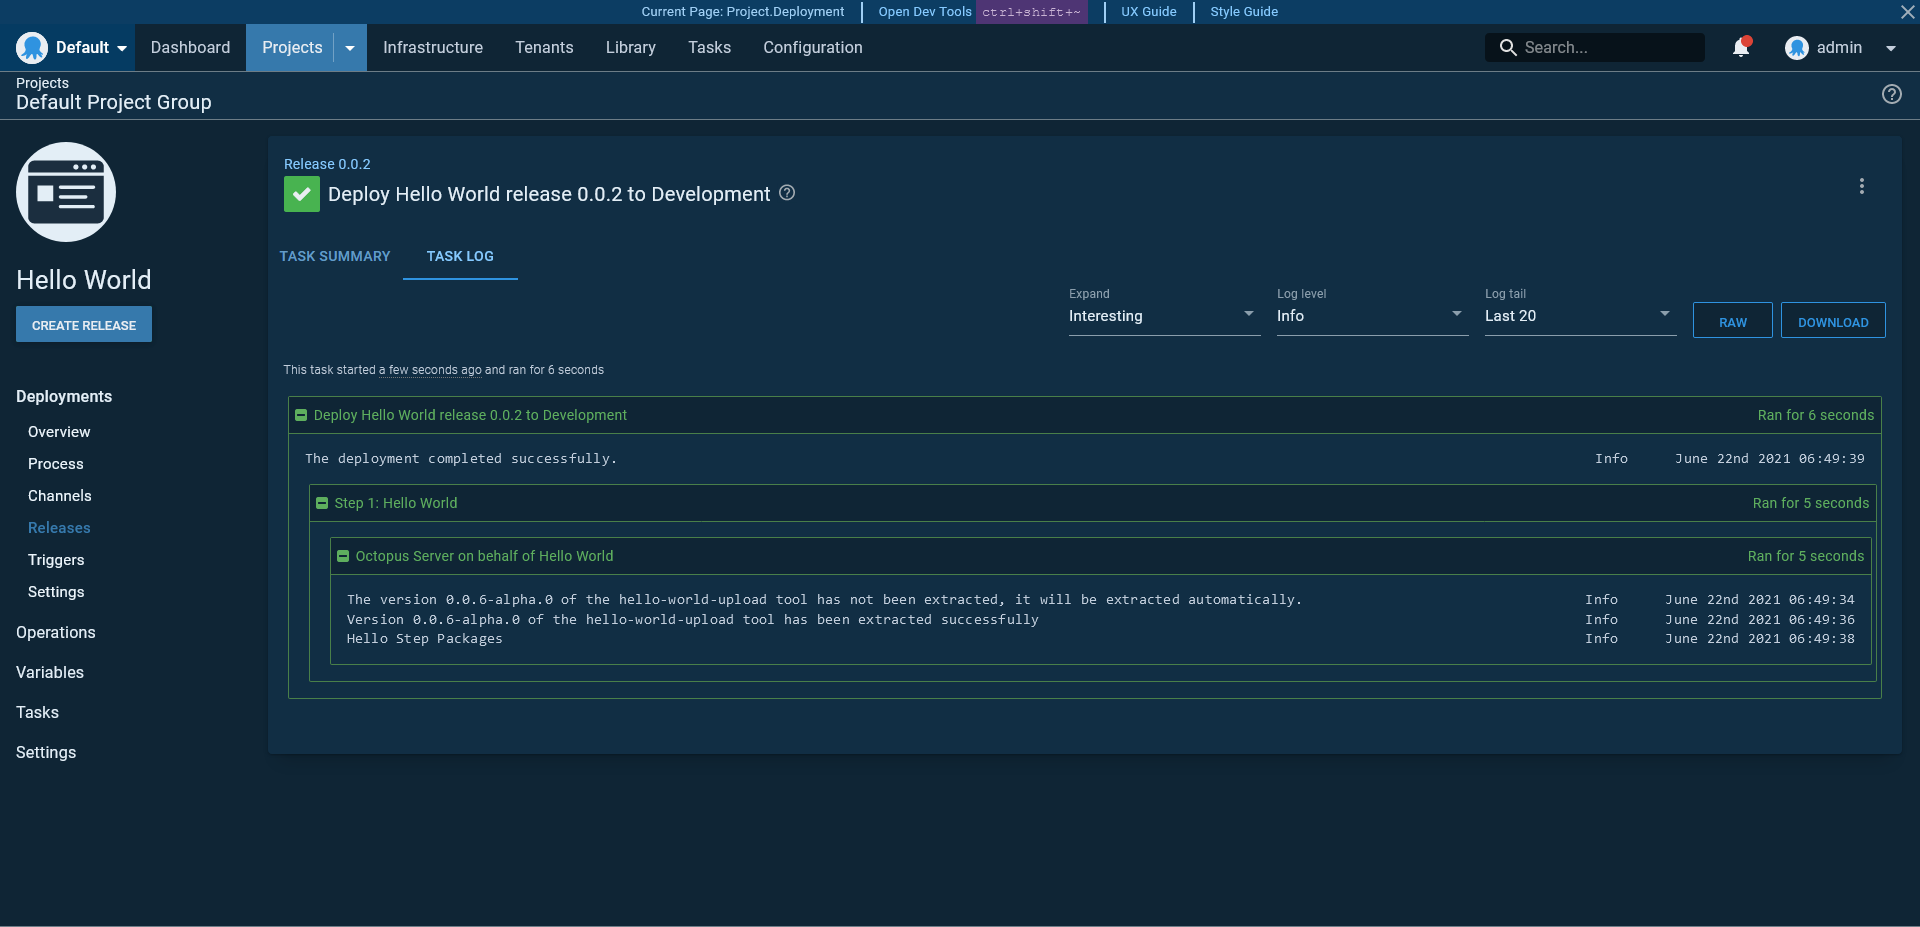This screenshot has width=1920, height=927.
Task: Open Process in the sidebar
Action: pyautogui.click(x=56, y=464)
